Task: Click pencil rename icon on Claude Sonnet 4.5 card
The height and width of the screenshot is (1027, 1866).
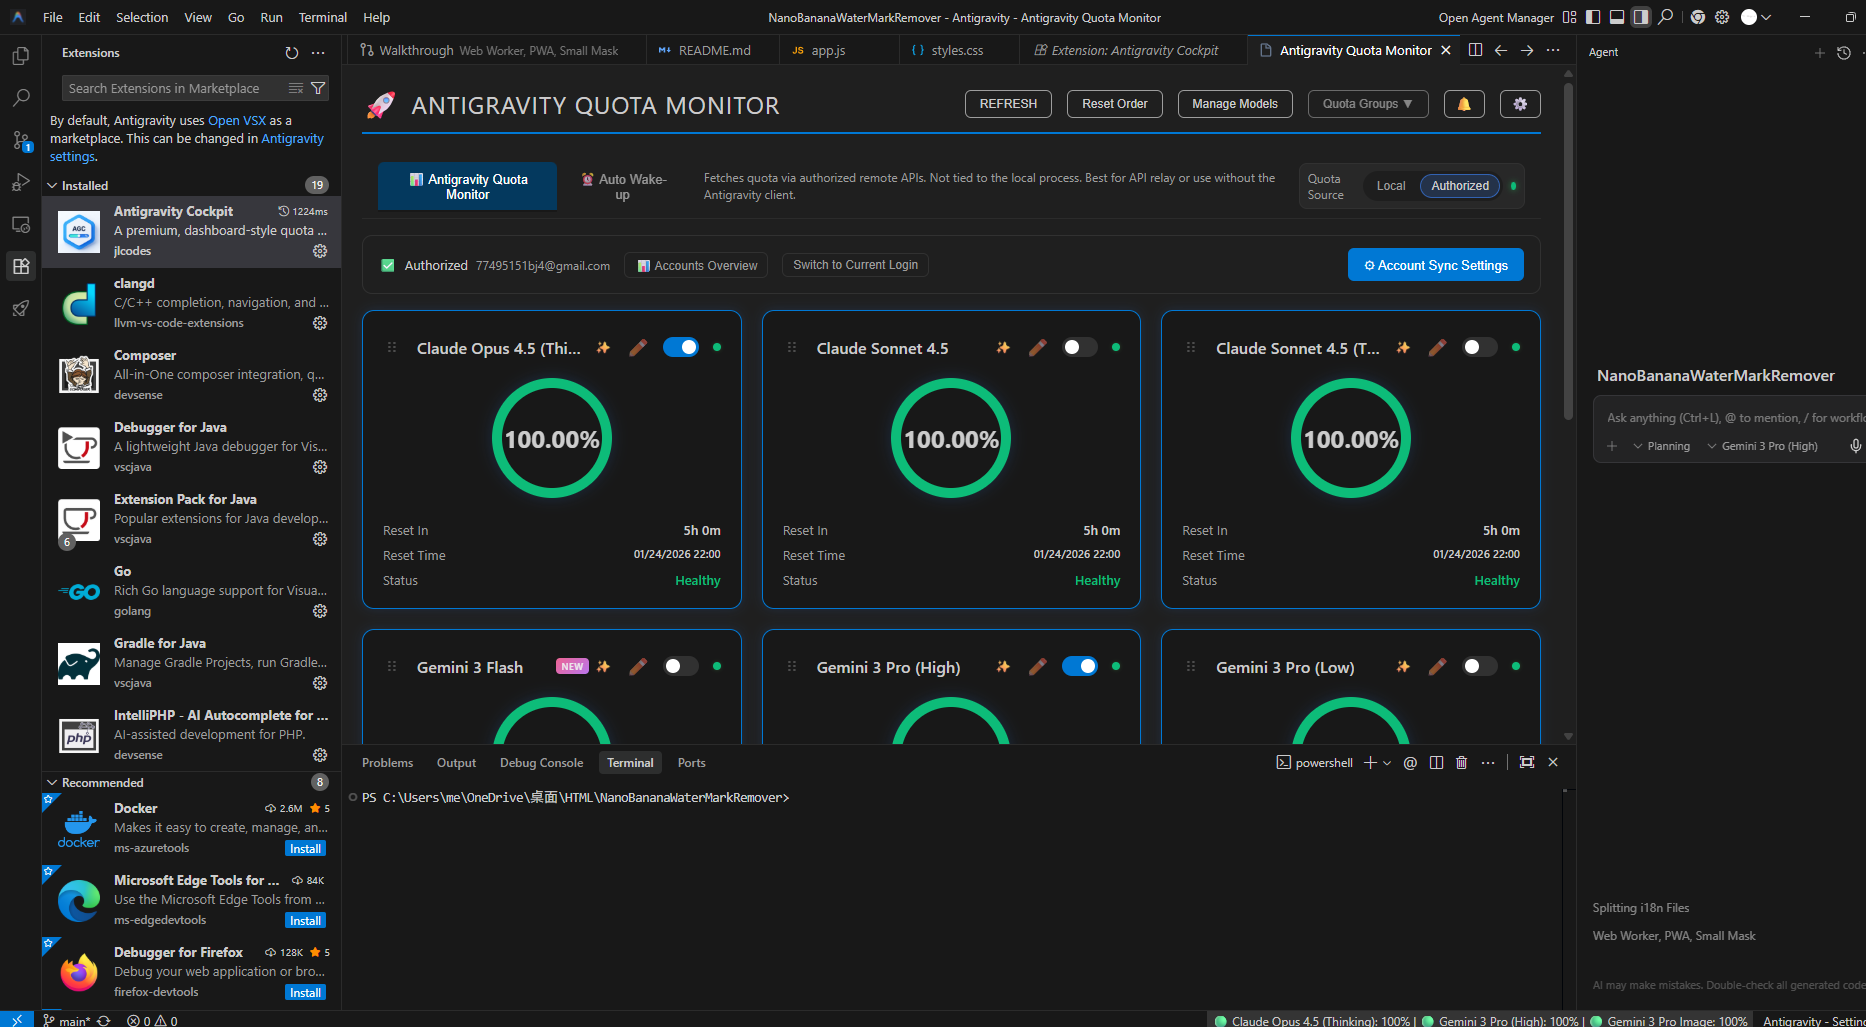Action: [1038, 348]
